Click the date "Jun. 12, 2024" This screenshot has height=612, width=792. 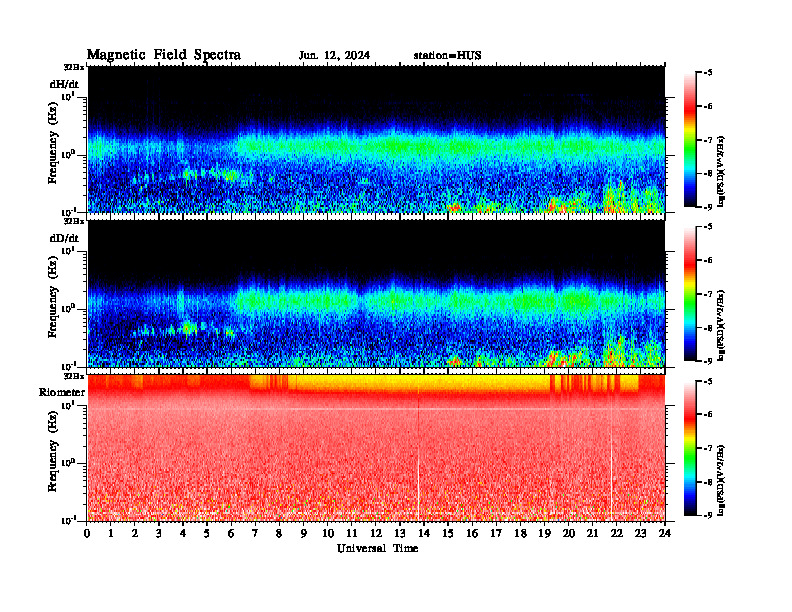[334, 56]
